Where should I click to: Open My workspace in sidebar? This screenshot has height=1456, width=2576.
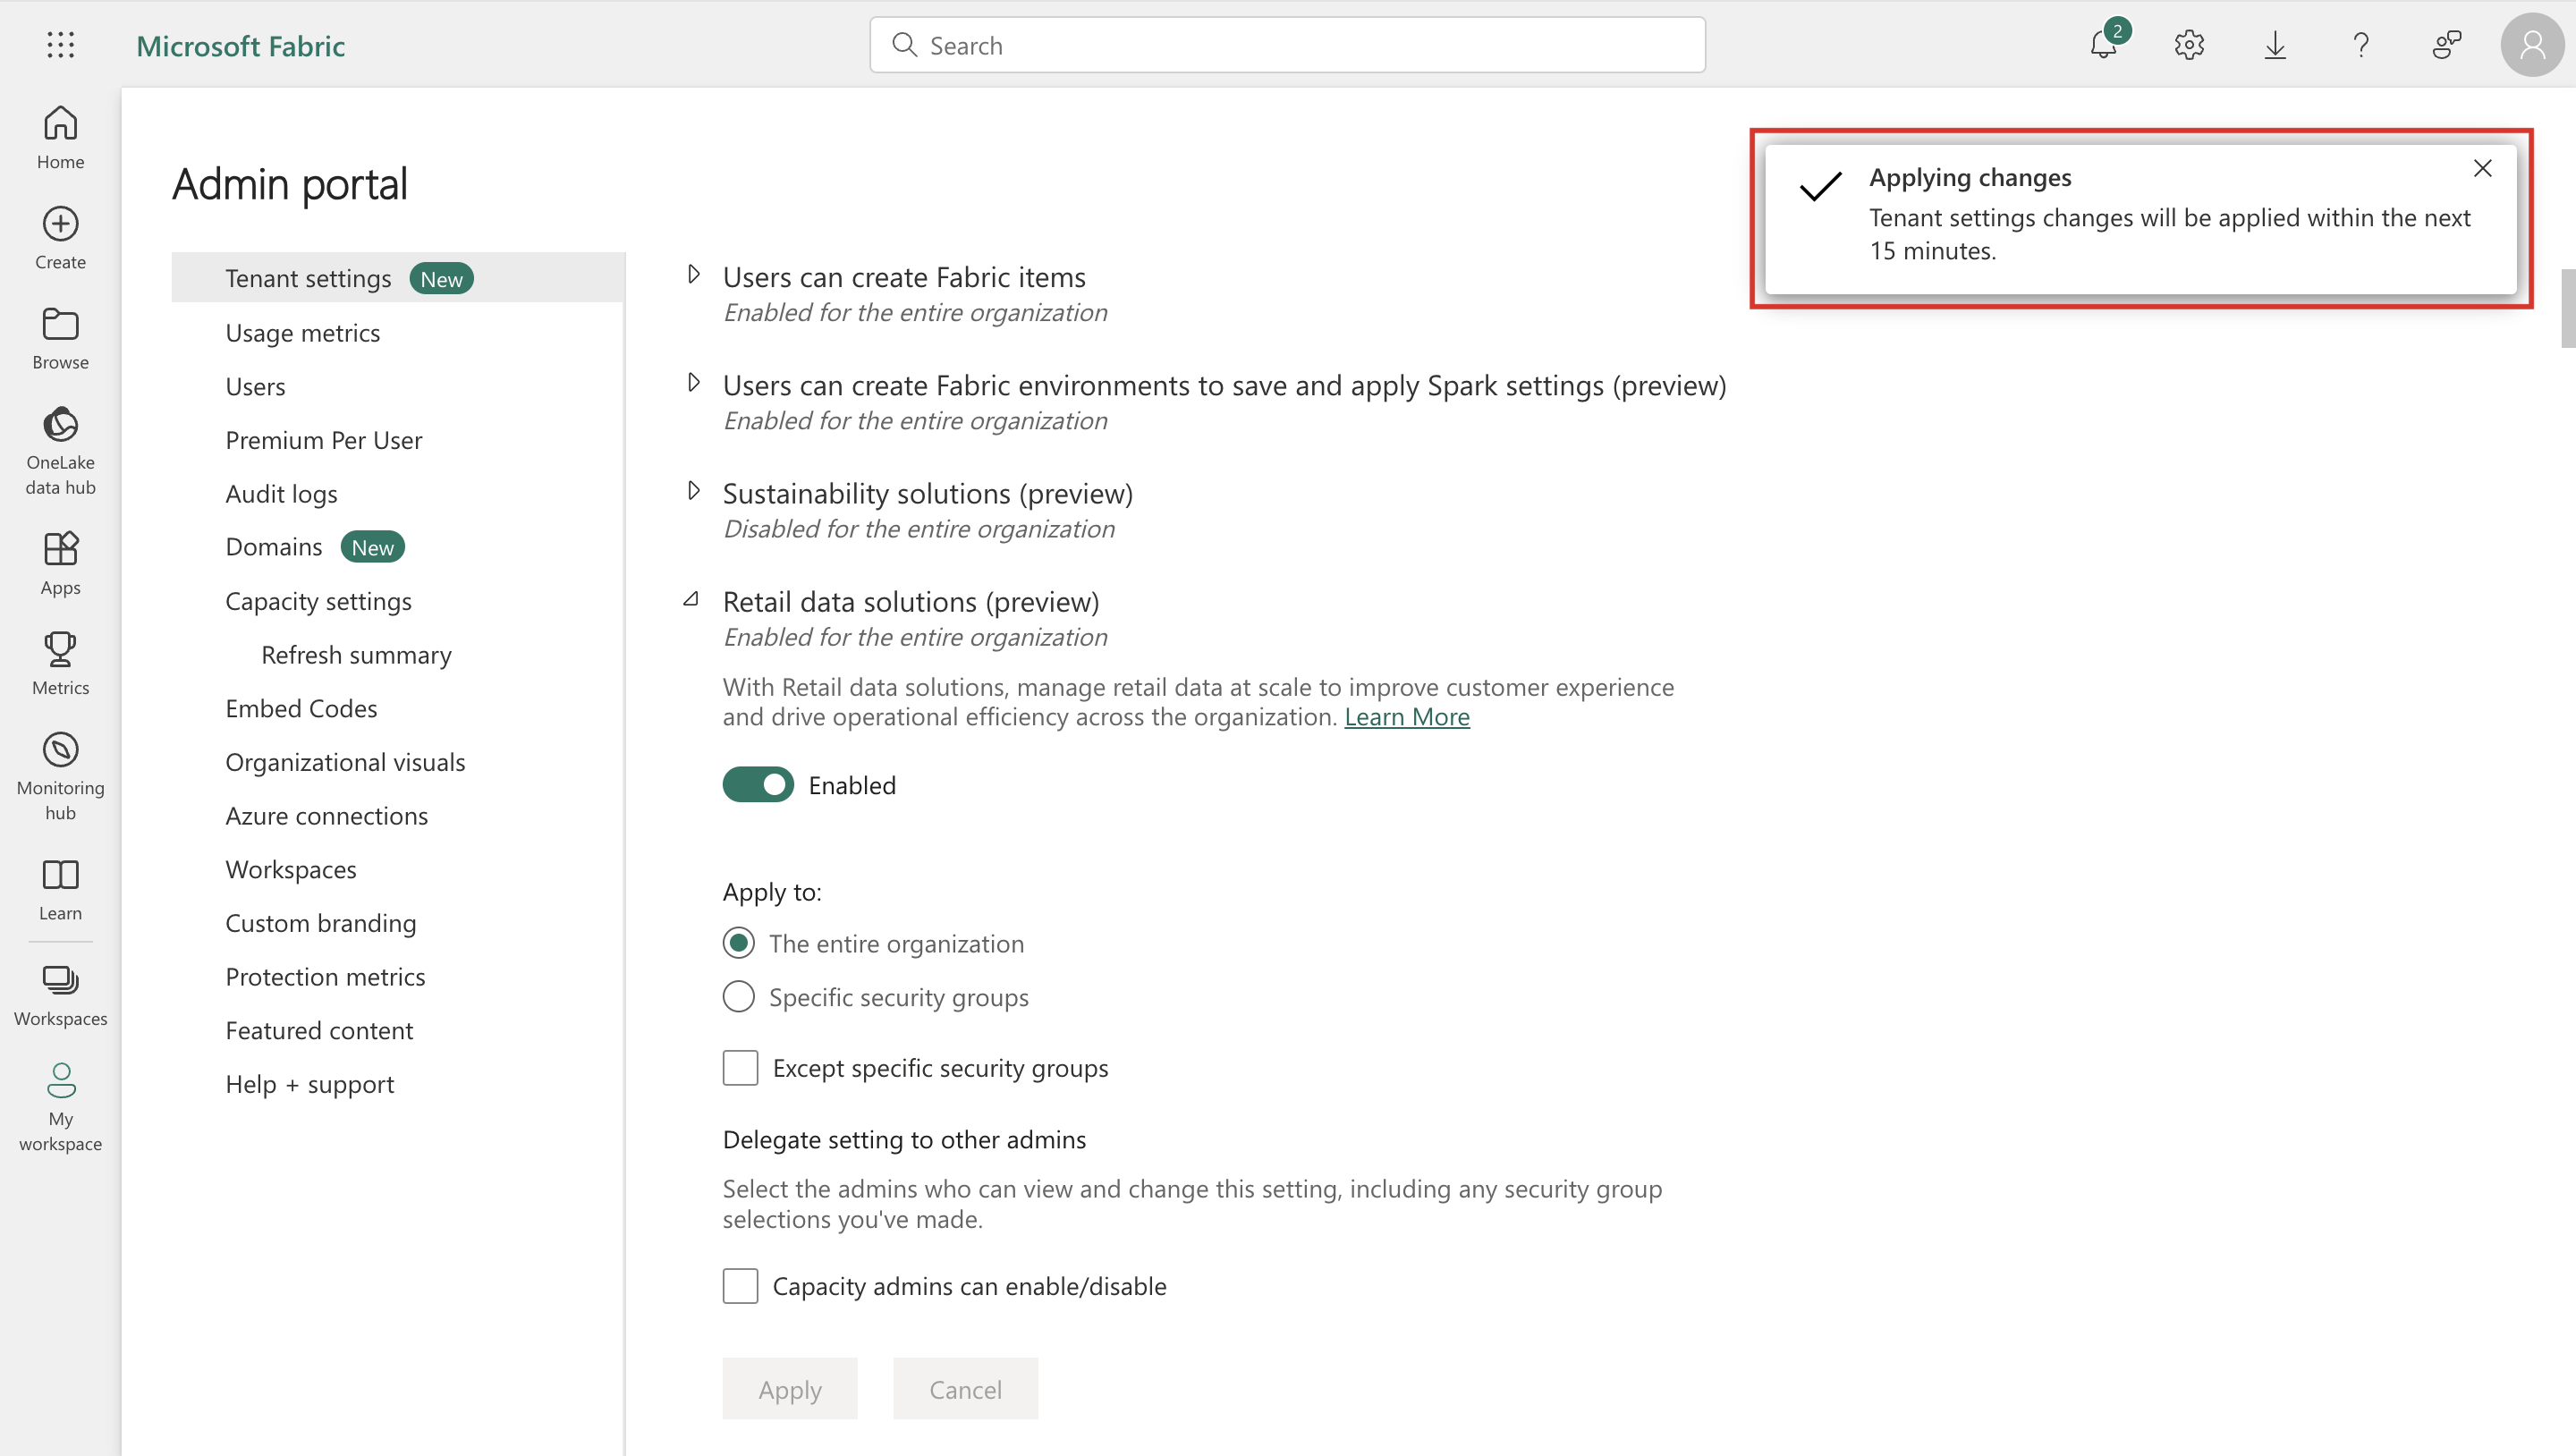(60, 1108)
